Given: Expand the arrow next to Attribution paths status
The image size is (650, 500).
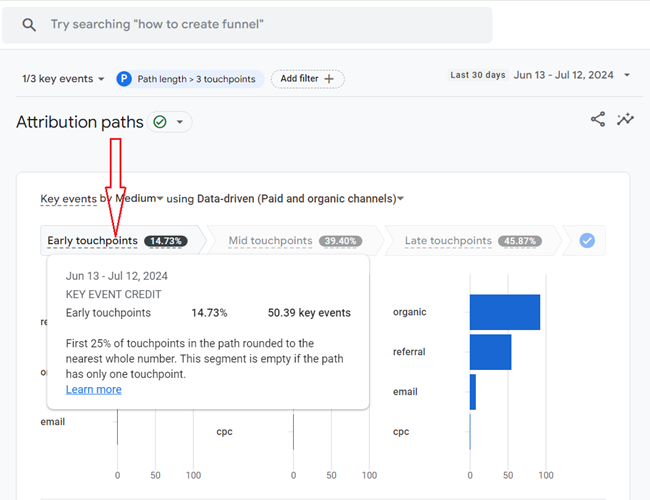Looking at the screenshot, I should 180,122.
